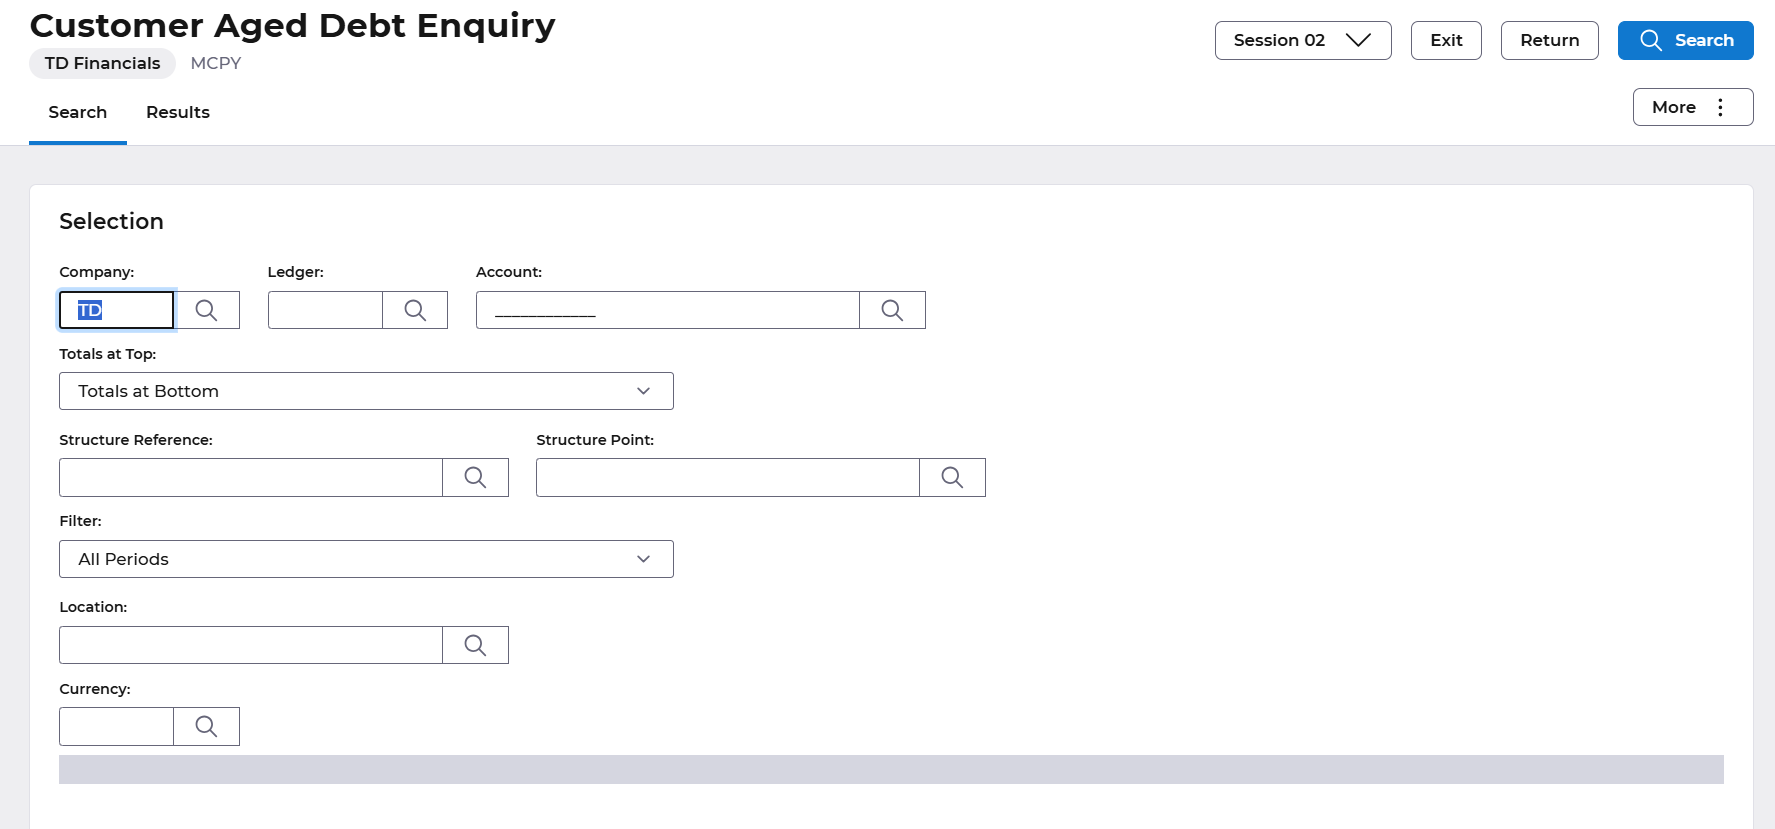Viewport: 1775px width, 829px height.
Task: Open the Structure Reference lookup icon
Action: (x=475, y=478)
